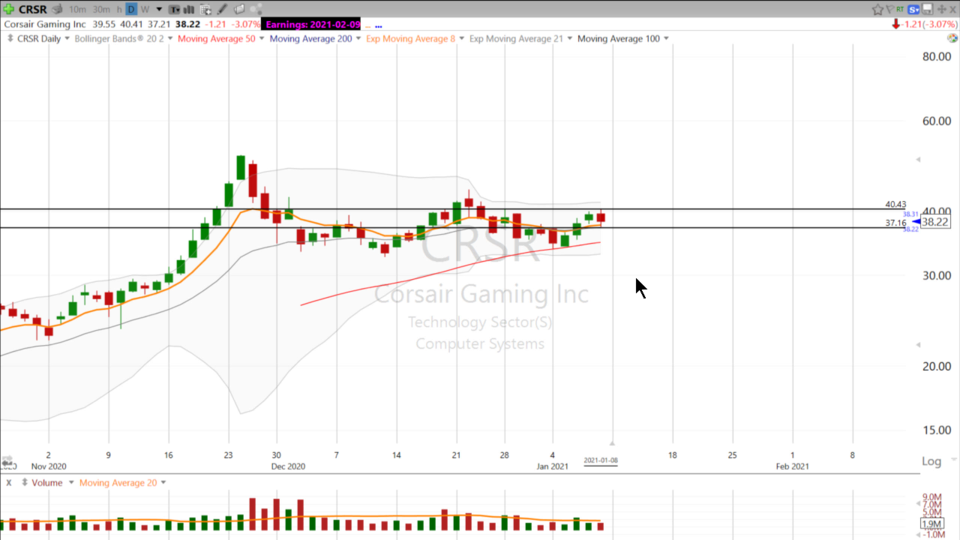The image size is (960, 540).
Task: Click the blue dots after earnings label
Action: 378,26
